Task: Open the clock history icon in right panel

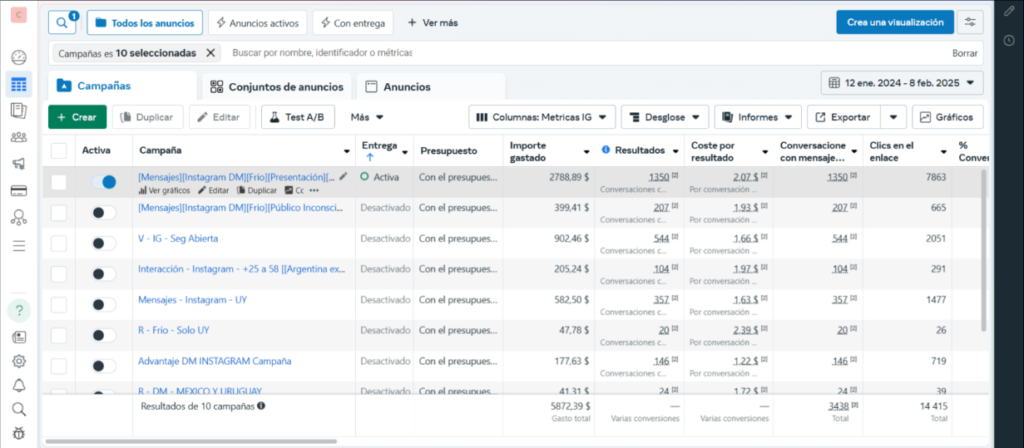Action: tap(1009, 40)
